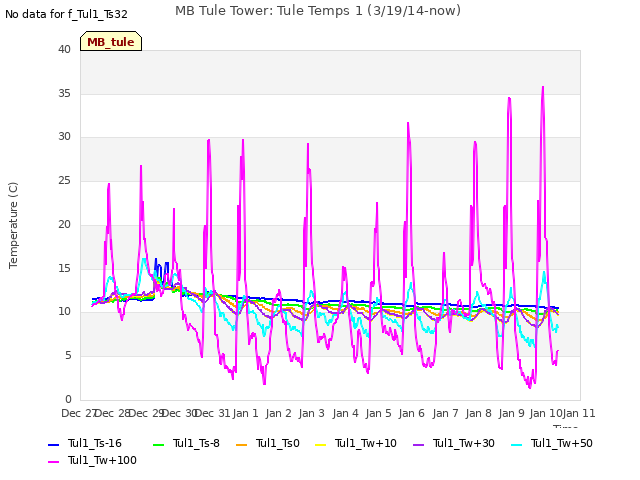
Task: Click the 20 y-axis tick label
Action: [x=64, y=224]
